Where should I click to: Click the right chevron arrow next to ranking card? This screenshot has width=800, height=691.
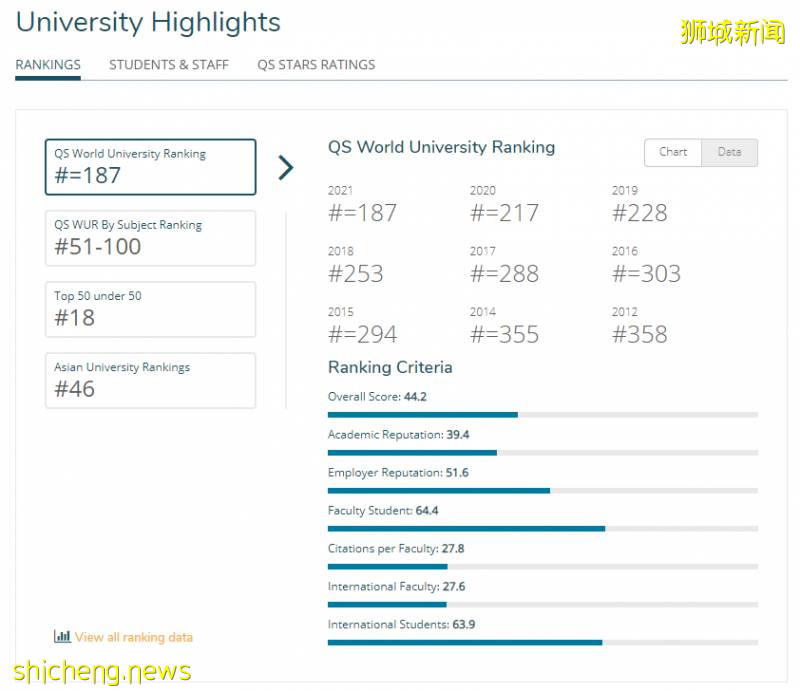pos(286,167)
